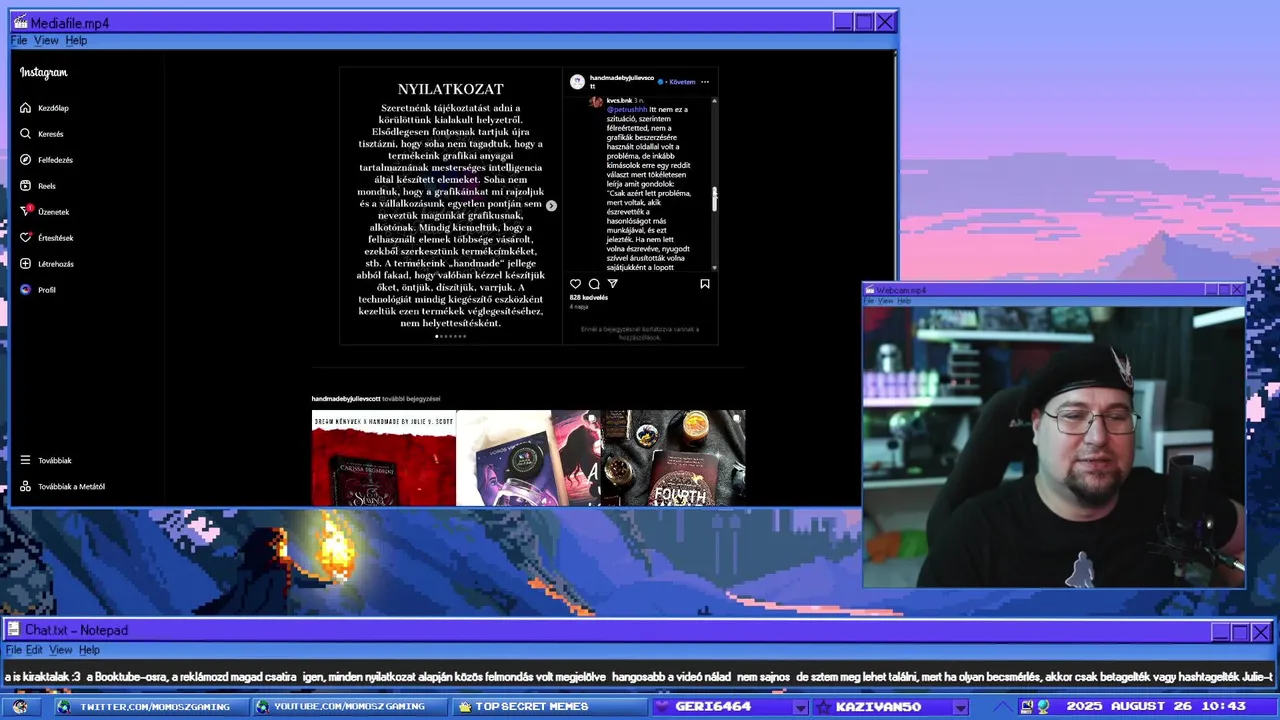Click the Instagram logo in sidebar
Viewport: 1280px width, 720px height.
point(44,73)
